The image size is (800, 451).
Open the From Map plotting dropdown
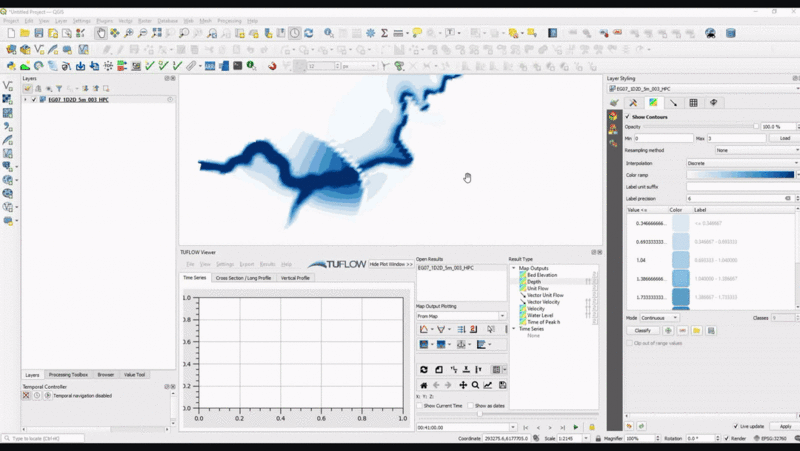click(460, 316)
